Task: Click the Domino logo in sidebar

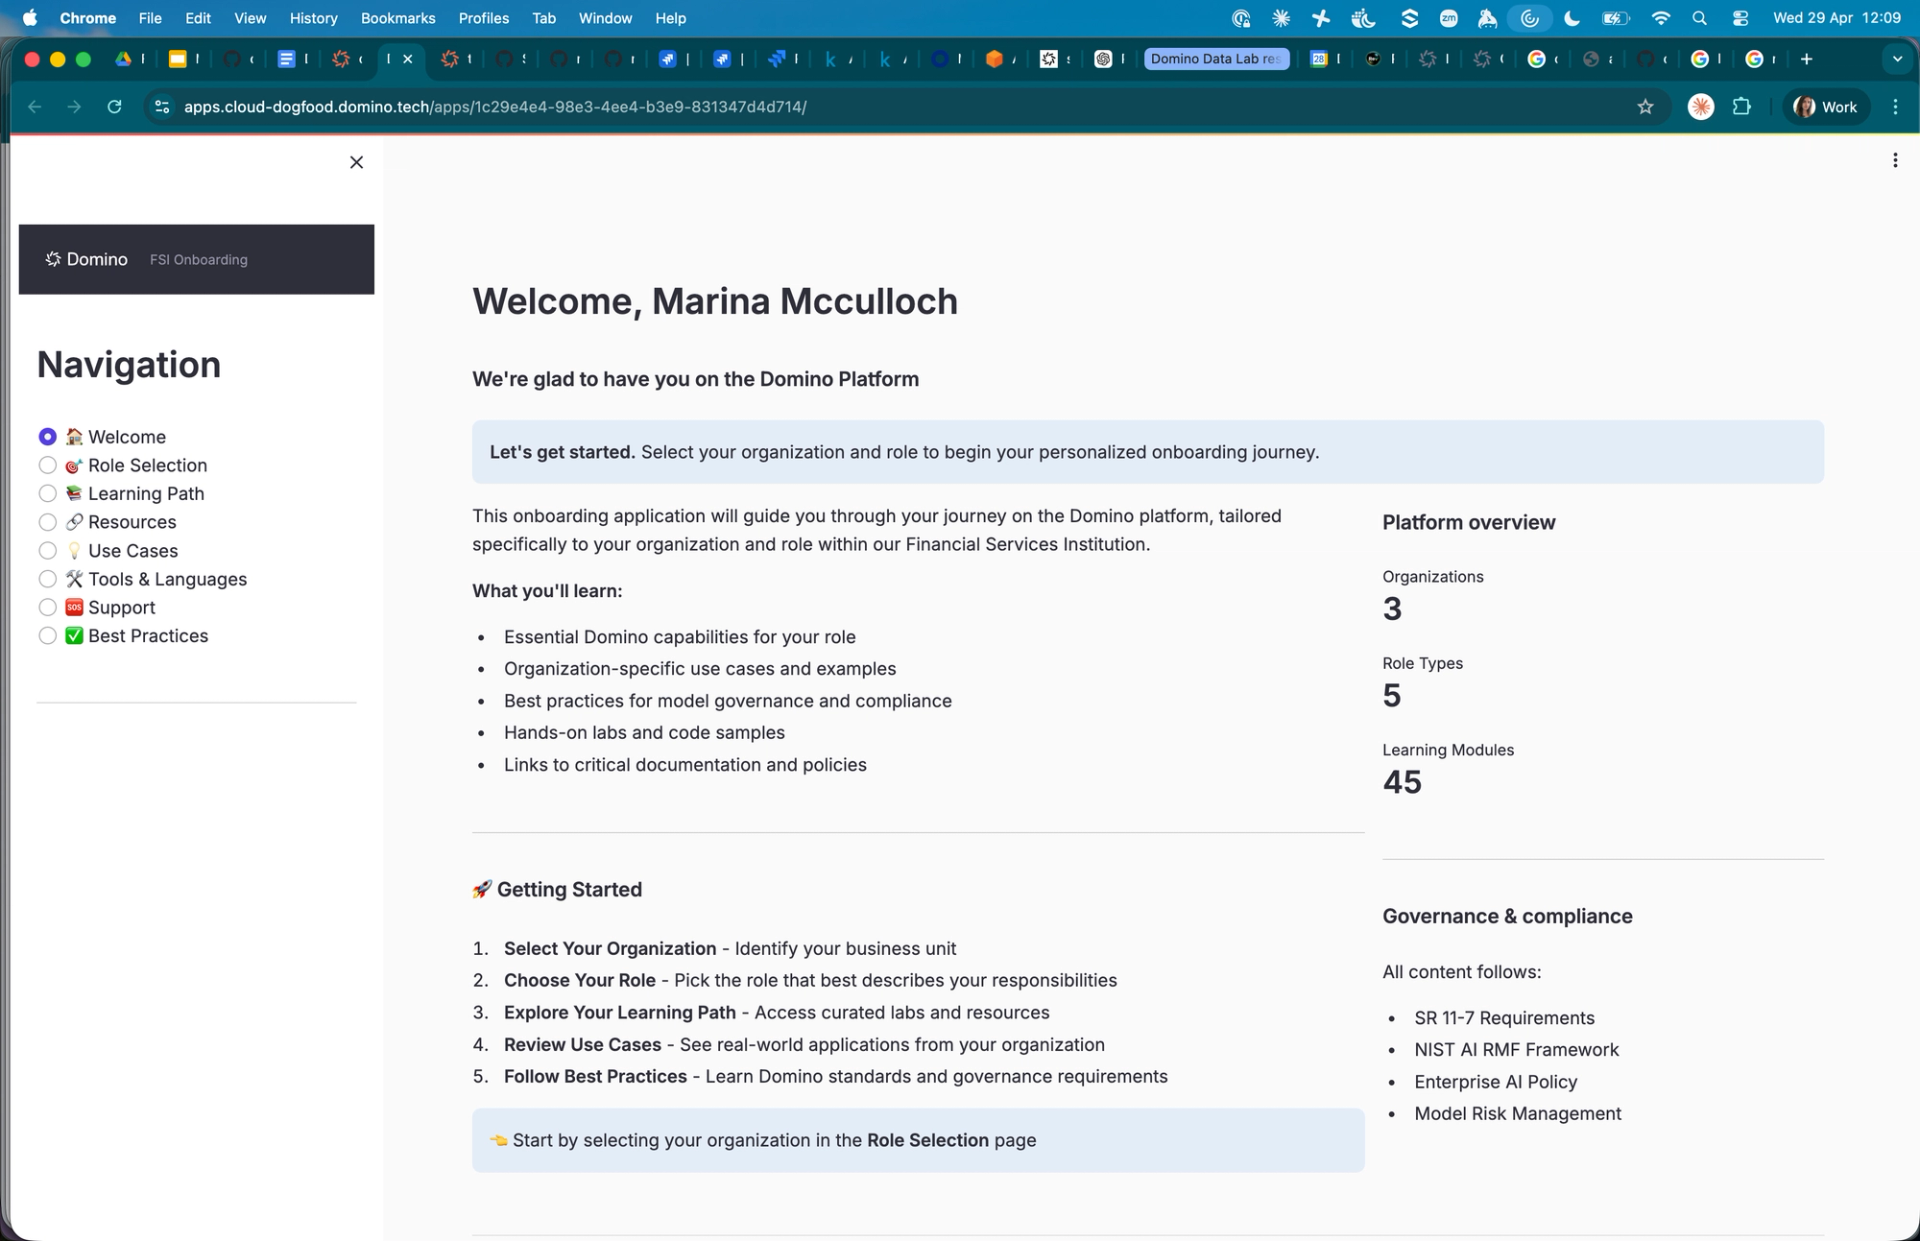Action: pos(87,259)
